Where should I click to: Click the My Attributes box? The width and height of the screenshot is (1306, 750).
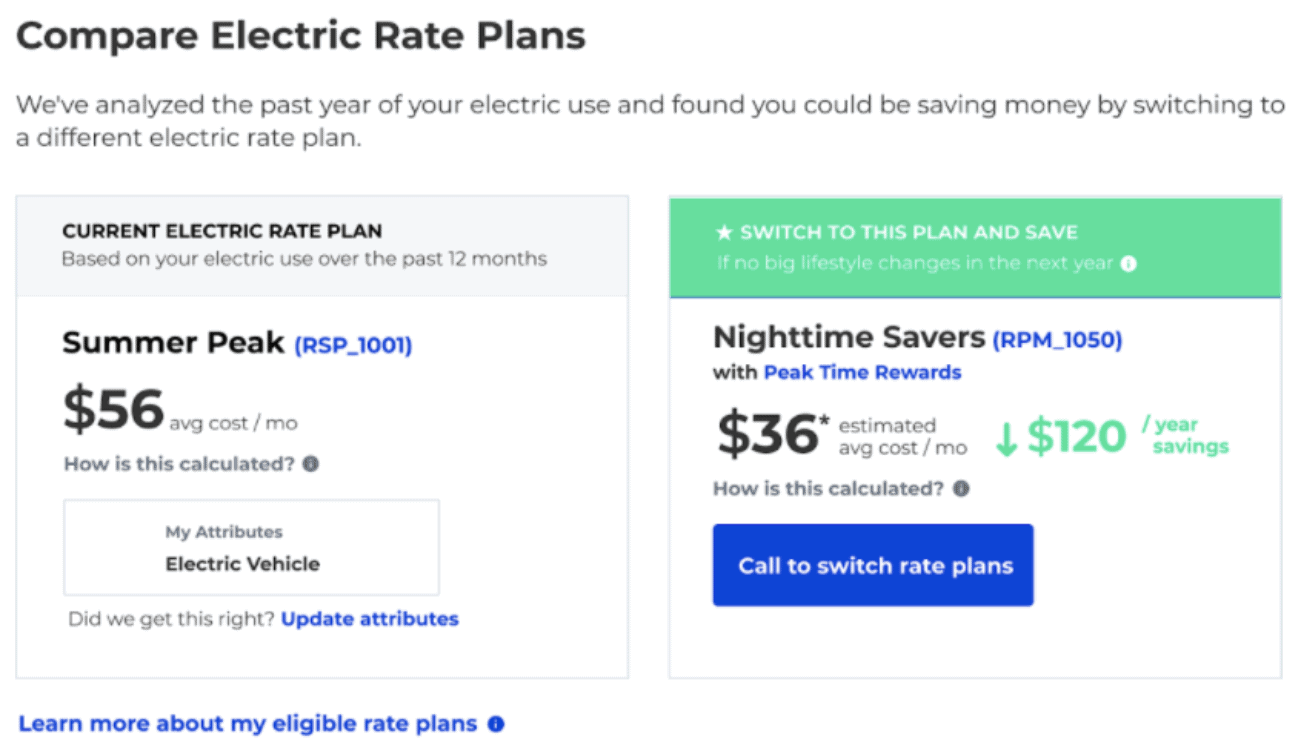[251, 546]
